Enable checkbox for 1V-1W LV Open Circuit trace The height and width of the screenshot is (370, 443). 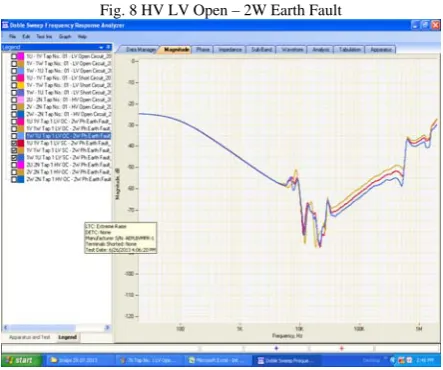(x=14, y=63)
